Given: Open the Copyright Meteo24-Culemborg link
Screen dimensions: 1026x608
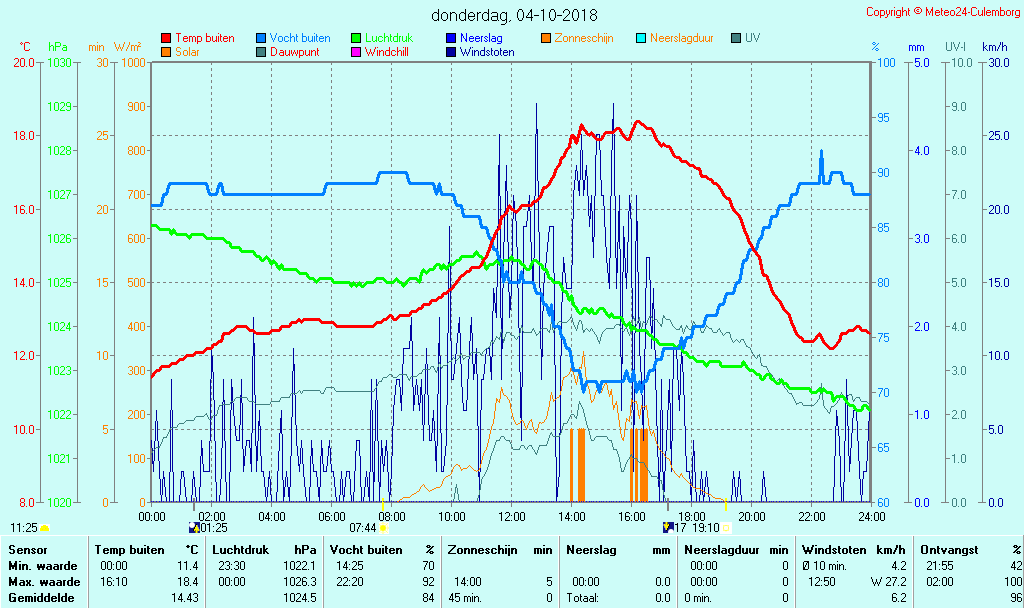Looking at the screenshot, I should tap(943, 12).
